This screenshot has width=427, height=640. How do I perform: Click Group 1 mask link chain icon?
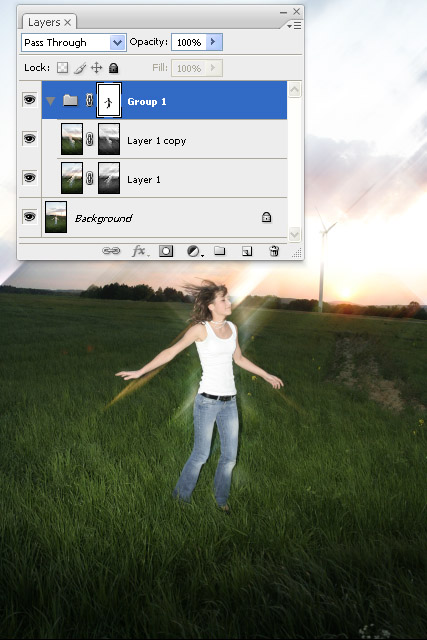coord(89,100)
